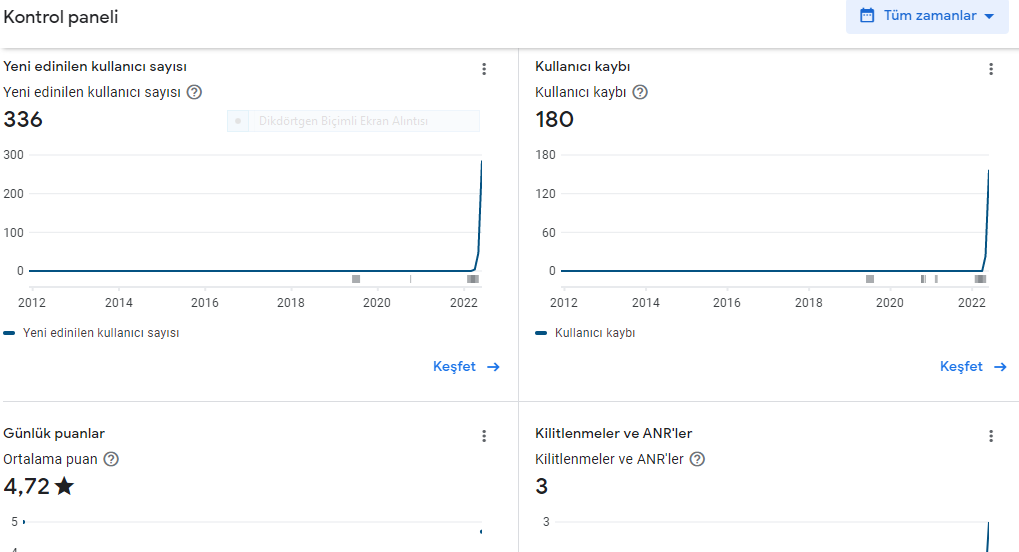Open three-dot menu for Kullanıcı kaybı card
Screen dimensions: 1019x552
tap(991, 69)
